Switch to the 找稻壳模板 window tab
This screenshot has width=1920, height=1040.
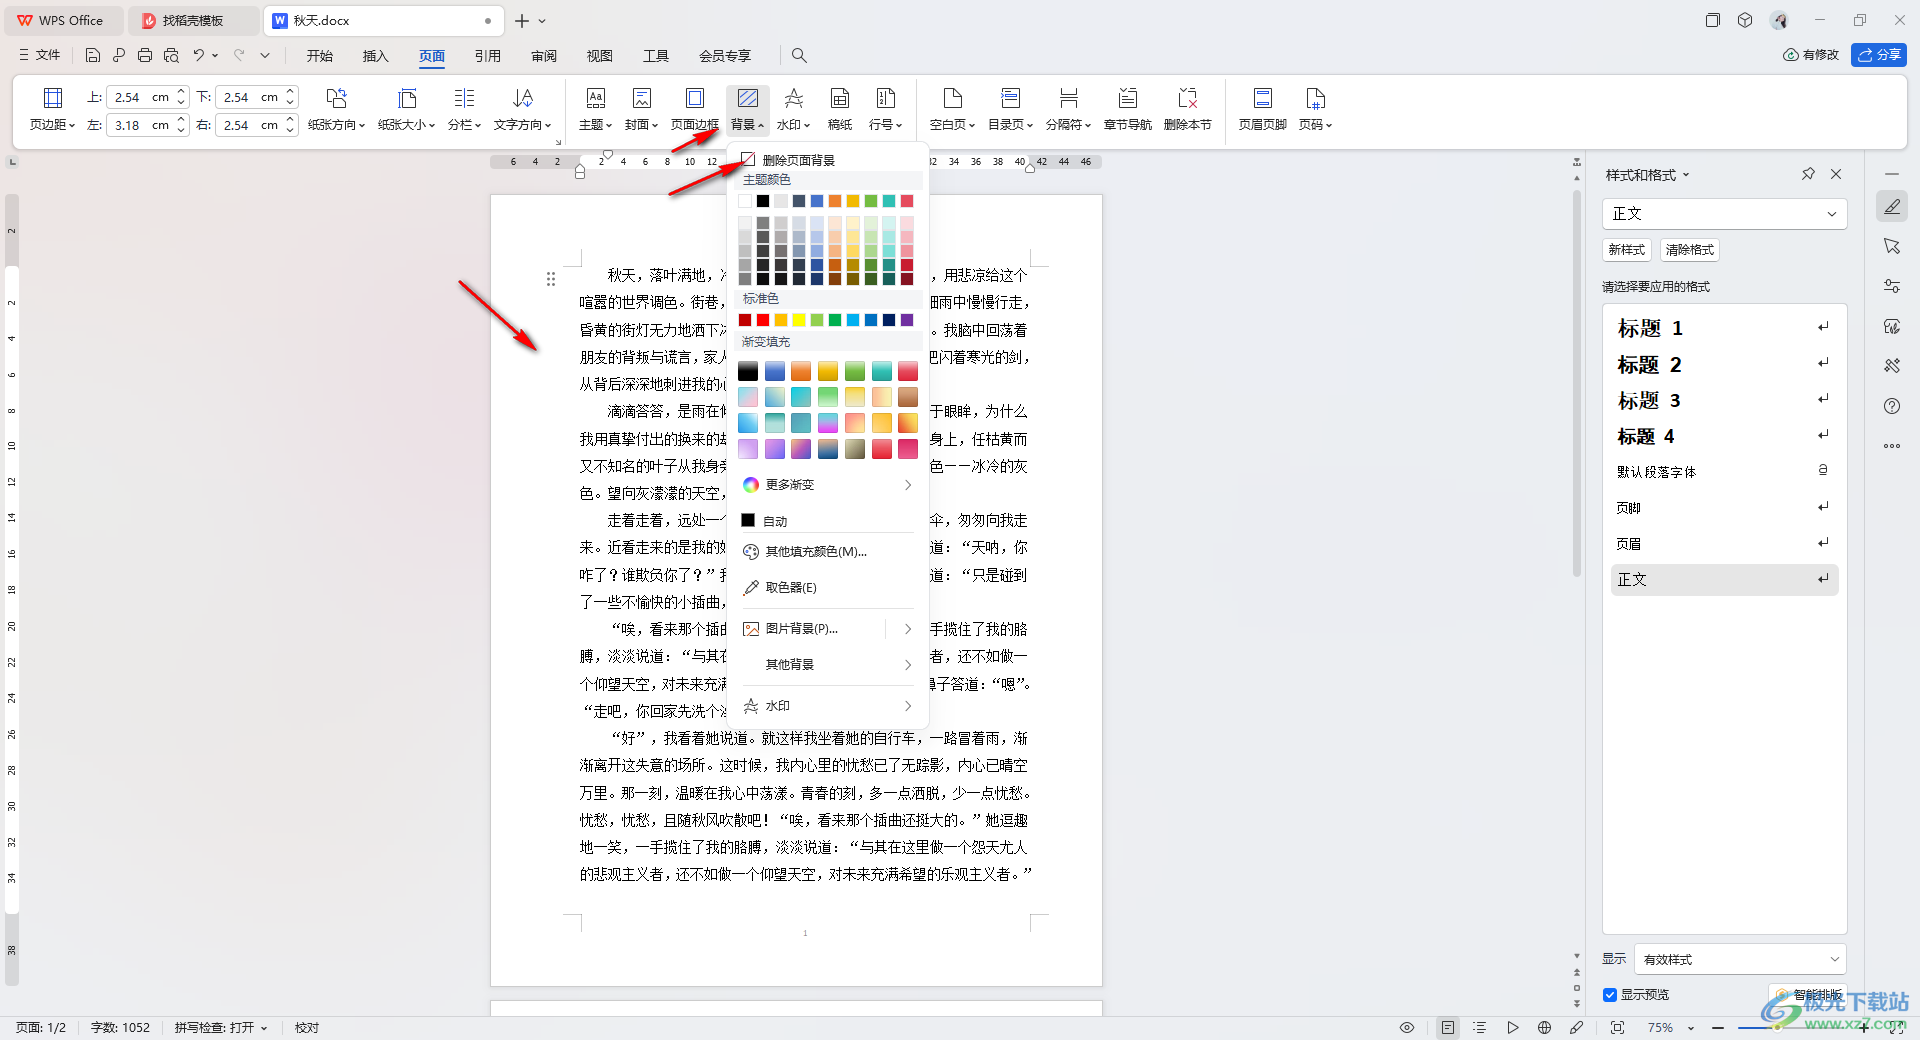[x=192, y=21]
